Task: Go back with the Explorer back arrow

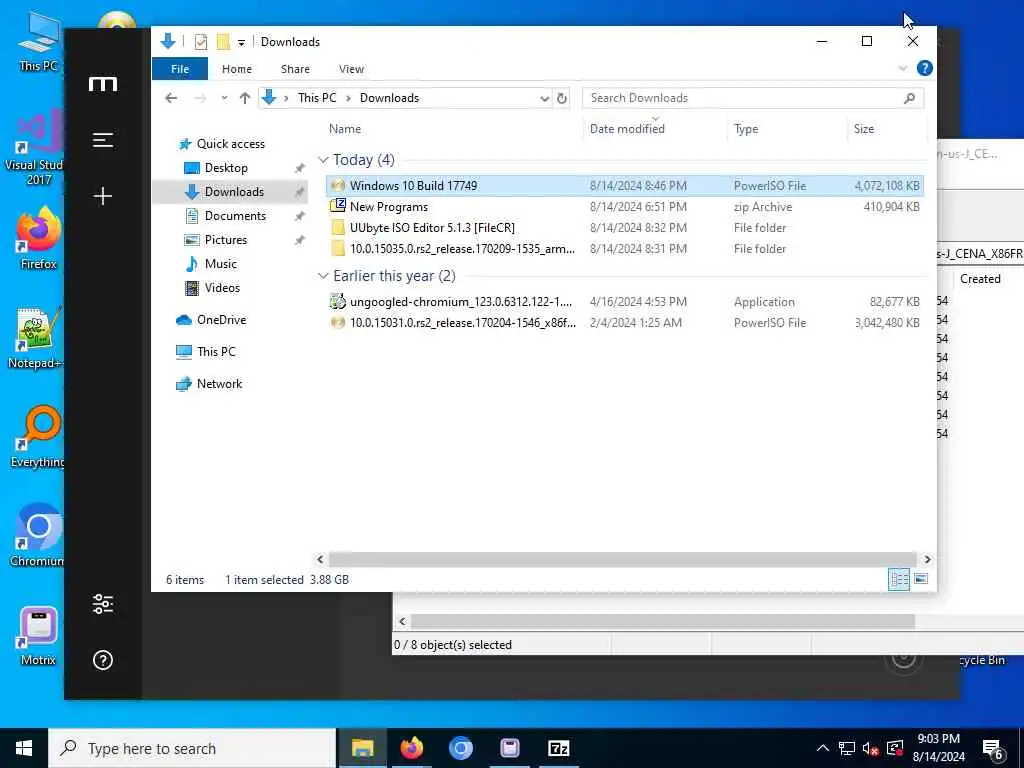Action: pyautogui.click(x=171, y=98)
